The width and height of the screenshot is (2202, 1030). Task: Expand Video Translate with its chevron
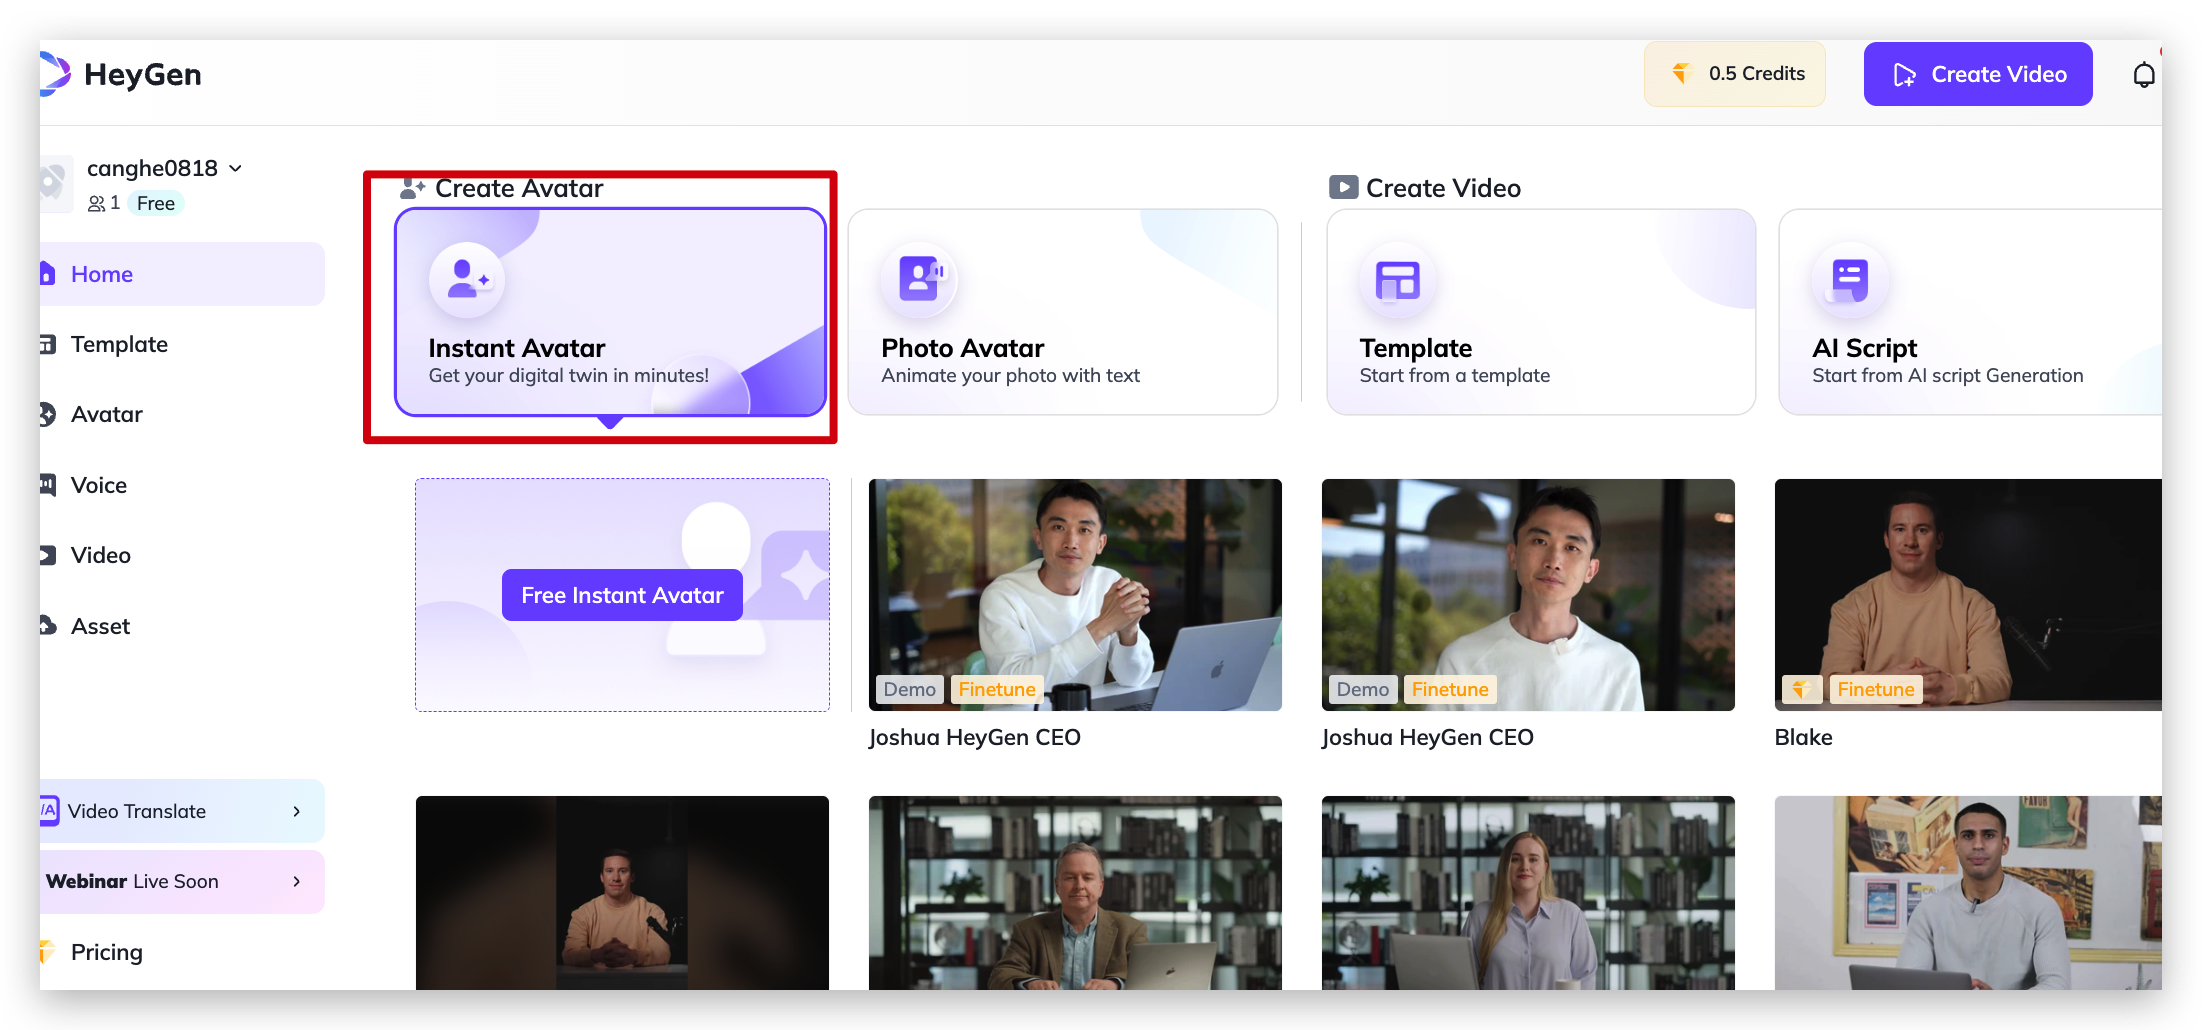pyautogui.click(x=297, y=811)
